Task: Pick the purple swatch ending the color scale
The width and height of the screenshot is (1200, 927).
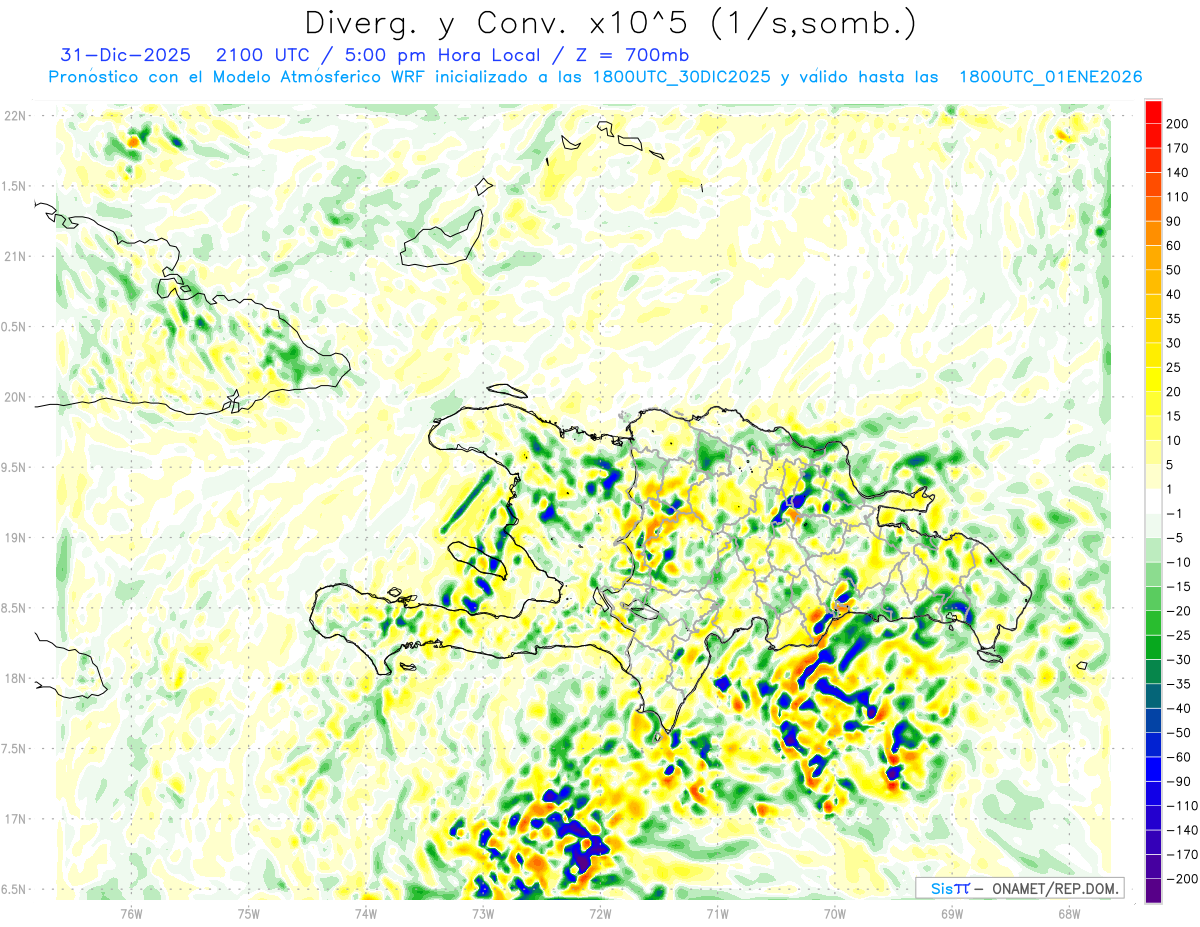Action: 1153,890
